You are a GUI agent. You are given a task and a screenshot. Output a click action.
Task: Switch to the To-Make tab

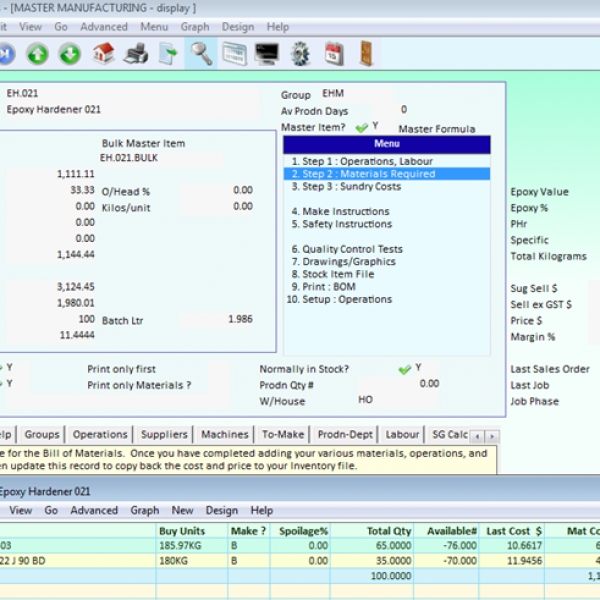coord(283,435)
